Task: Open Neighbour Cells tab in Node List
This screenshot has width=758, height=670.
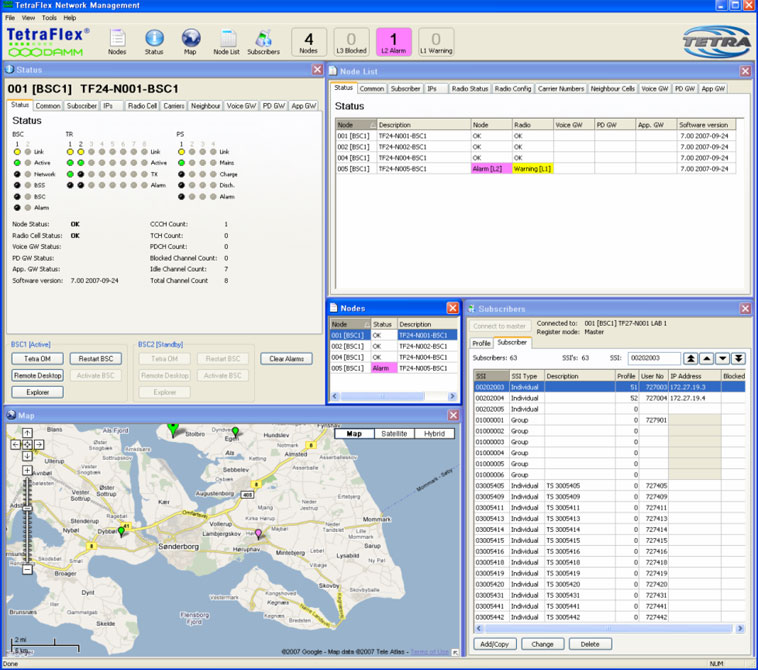Action: (x=612, y=89)
